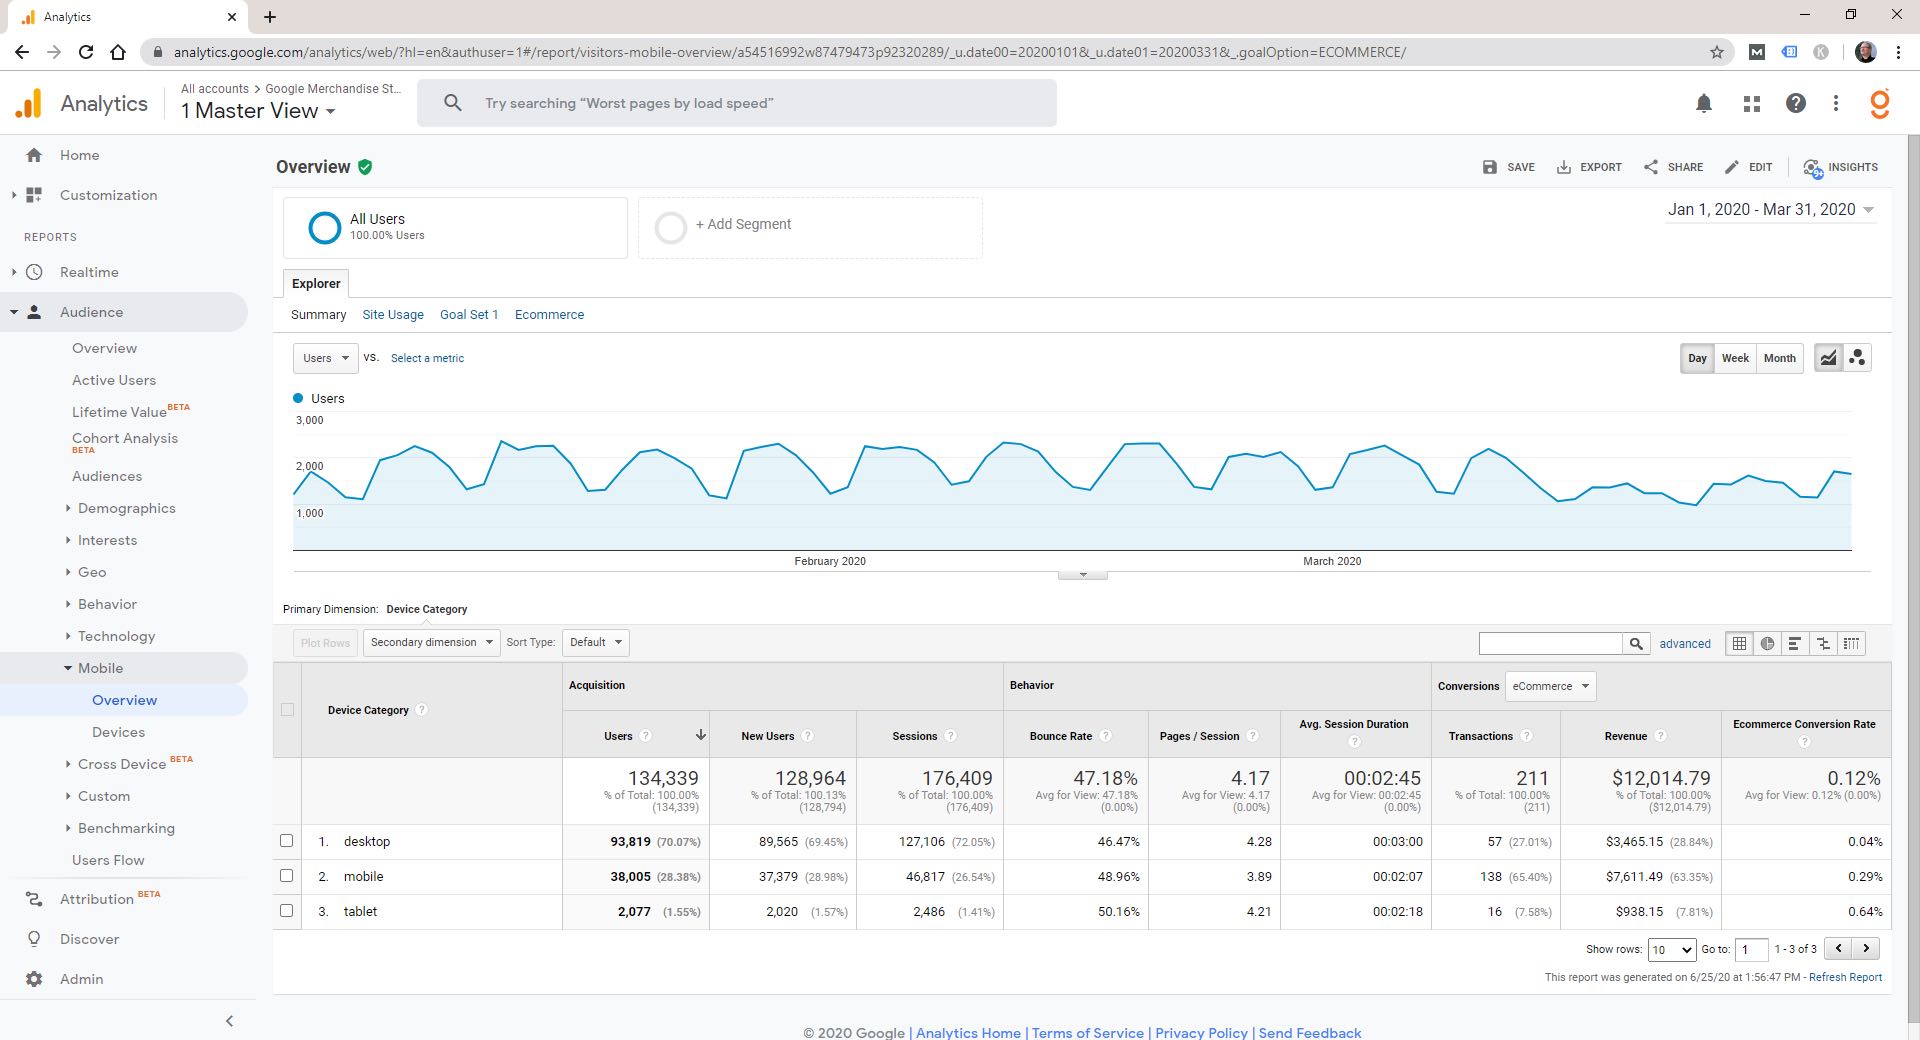Screen dimensions: 1920x1040
Task: Click the Send Feedback link
Action: 1310,1033
